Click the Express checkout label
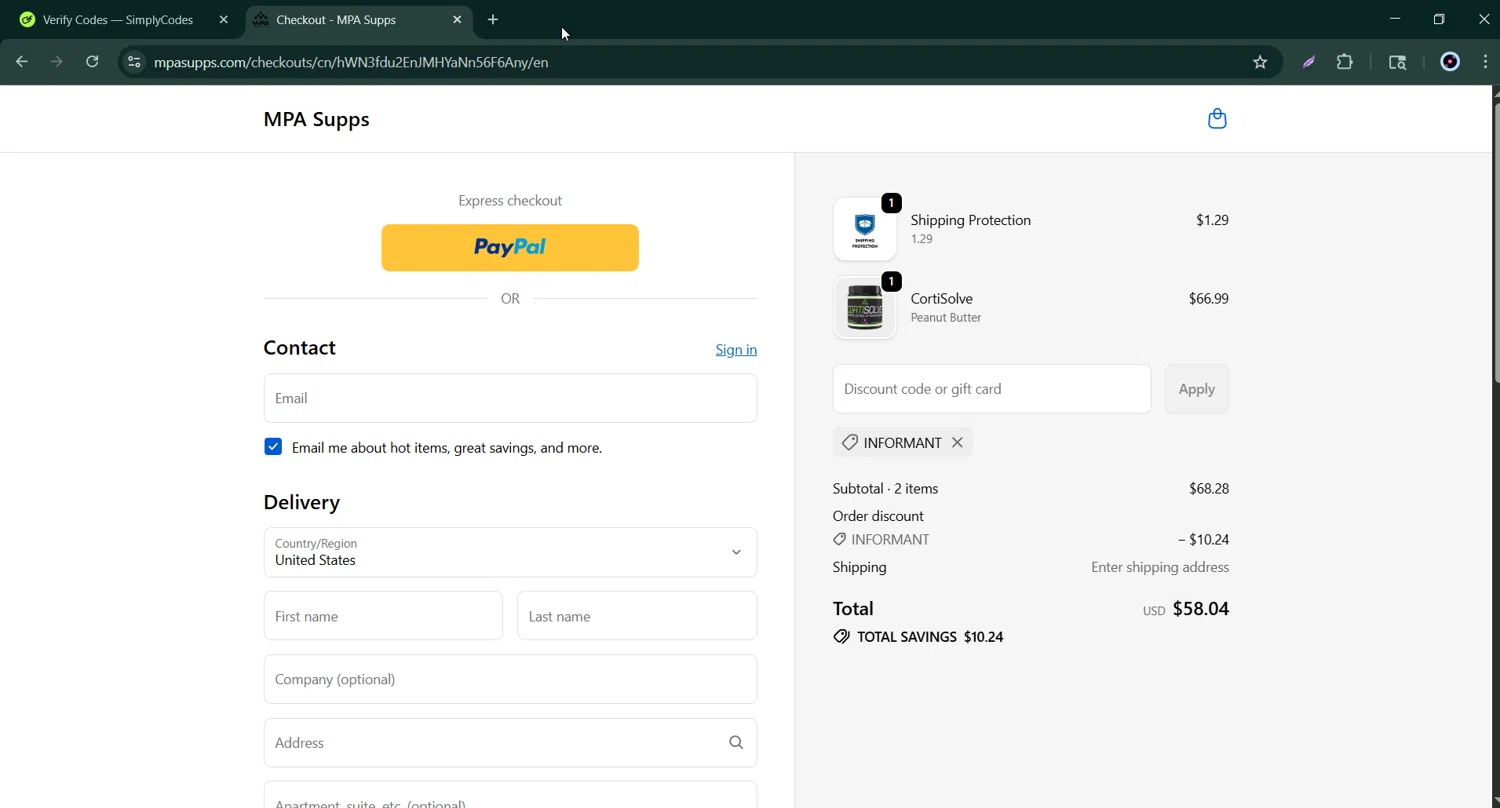Image resolution: width=1500 pixels, height=808 pixels. coord(510,201)
